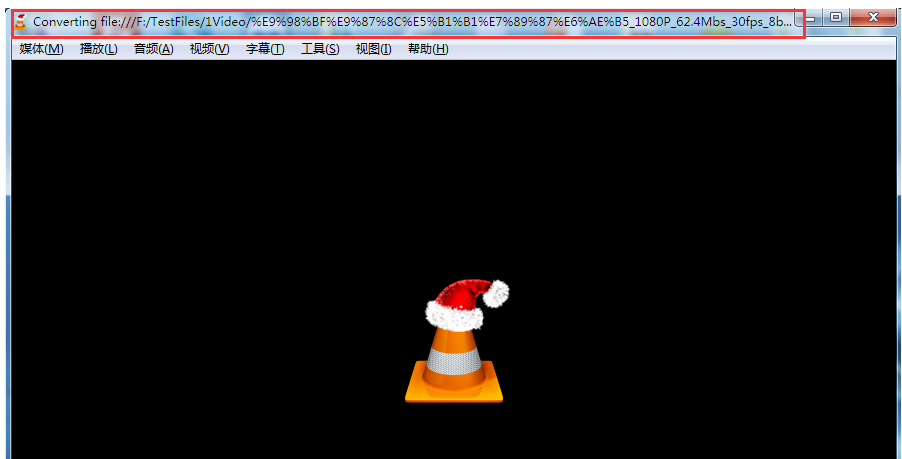
Task: Maximize the VLC window
Action: (836, 18)
